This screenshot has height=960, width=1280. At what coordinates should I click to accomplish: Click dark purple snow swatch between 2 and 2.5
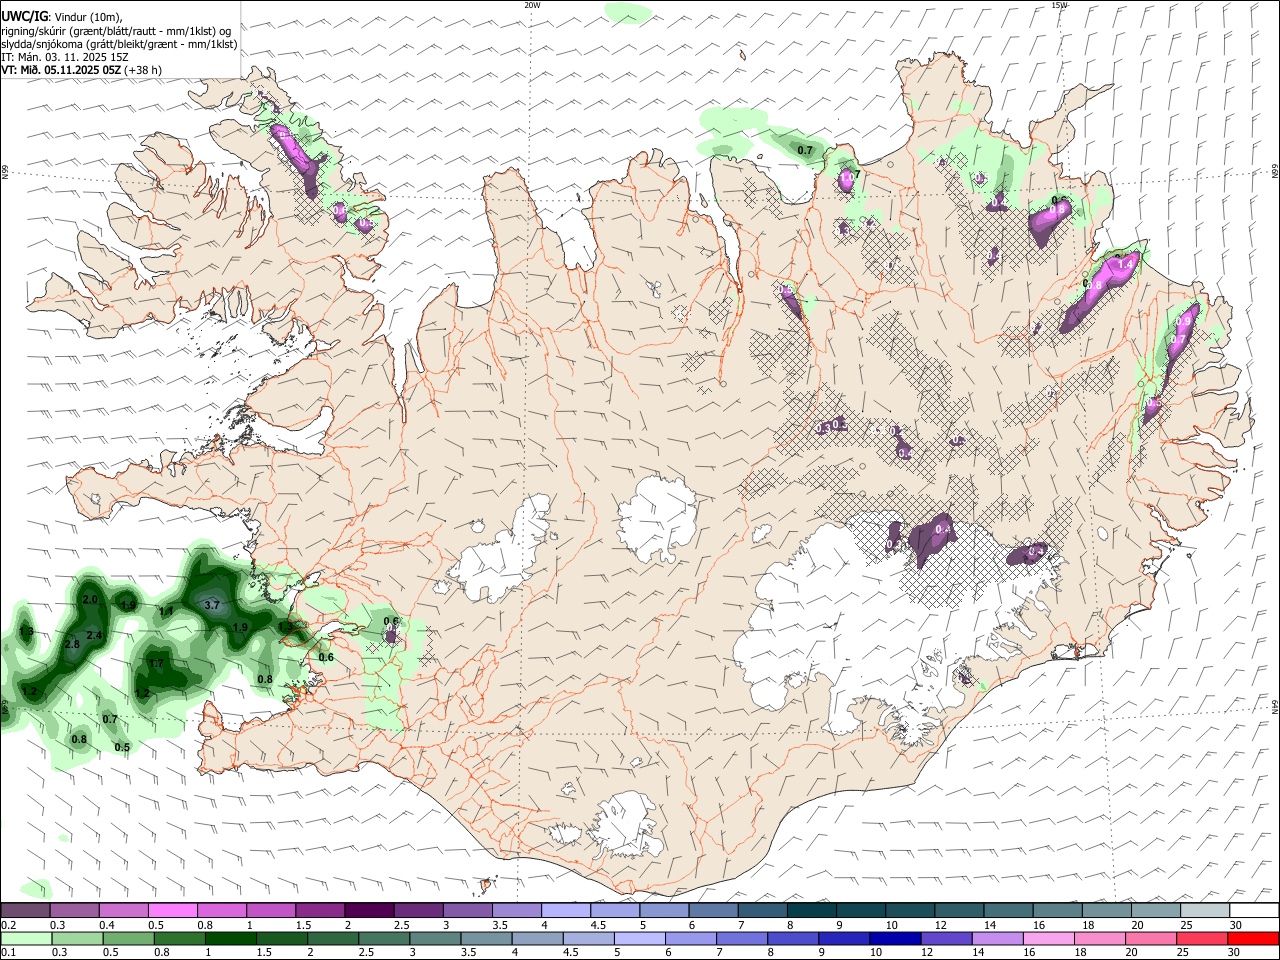pos(368,910)
